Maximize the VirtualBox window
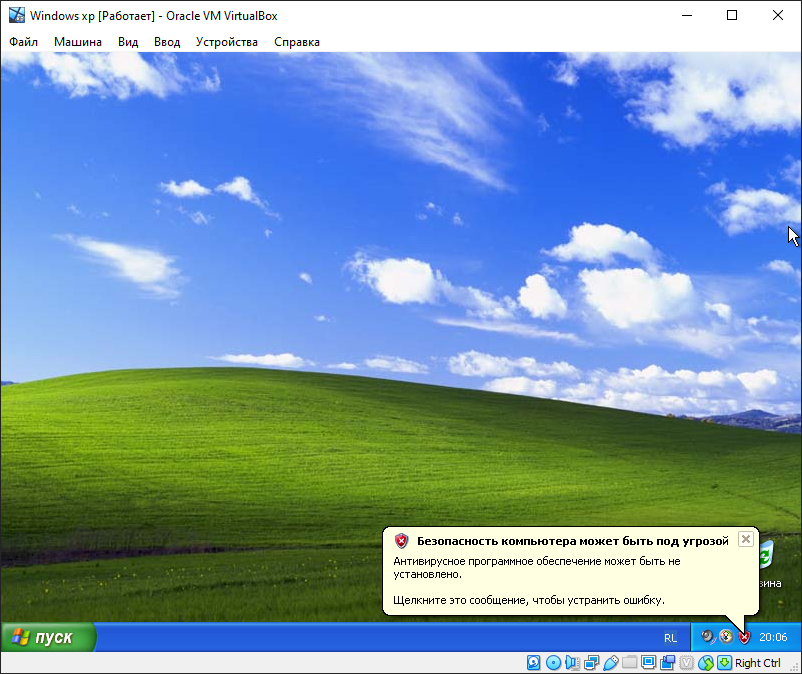 732,15
